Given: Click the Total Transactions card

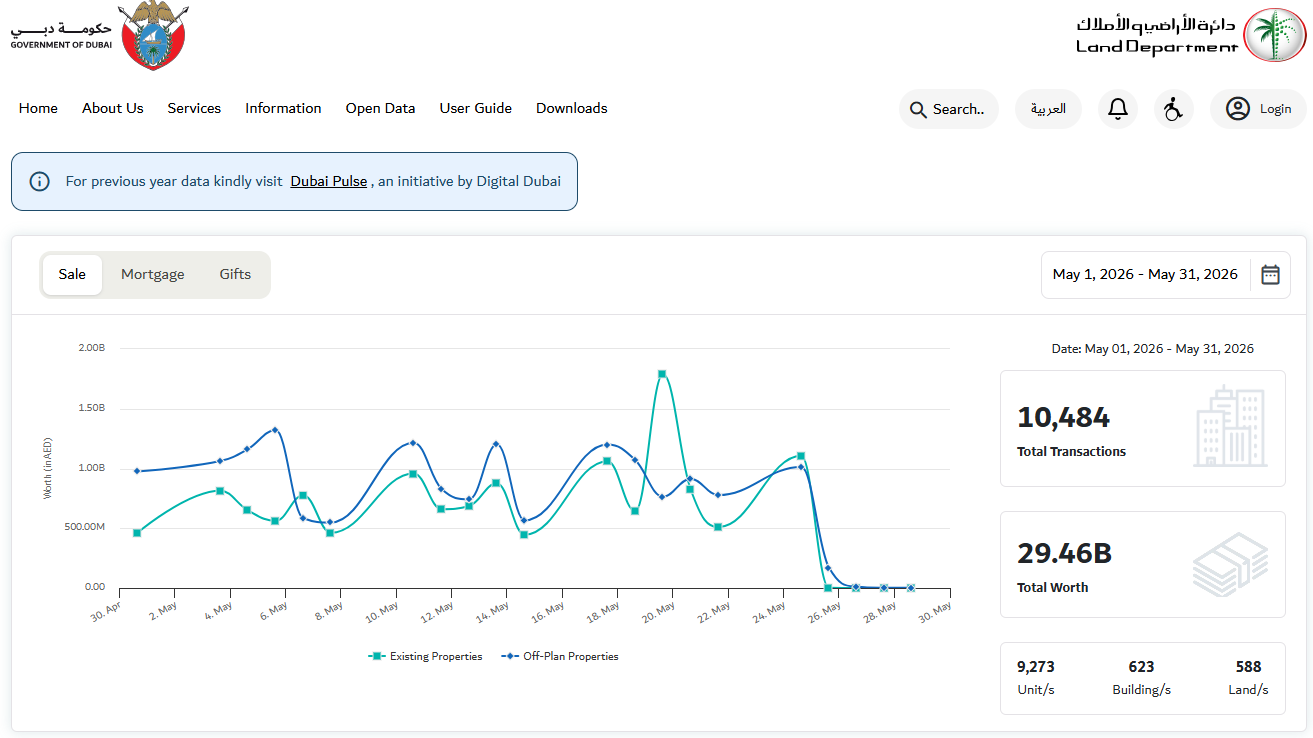Looking at the screenshot, I should click(x=1143, y=428).
